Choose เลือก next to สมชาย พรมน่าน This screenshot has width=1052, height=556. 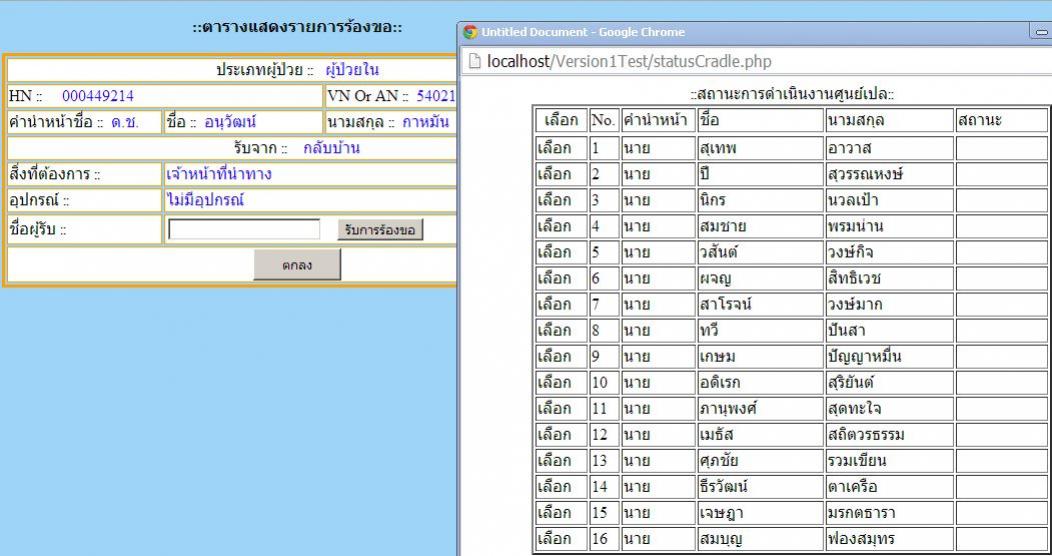[x=560, y=226]
